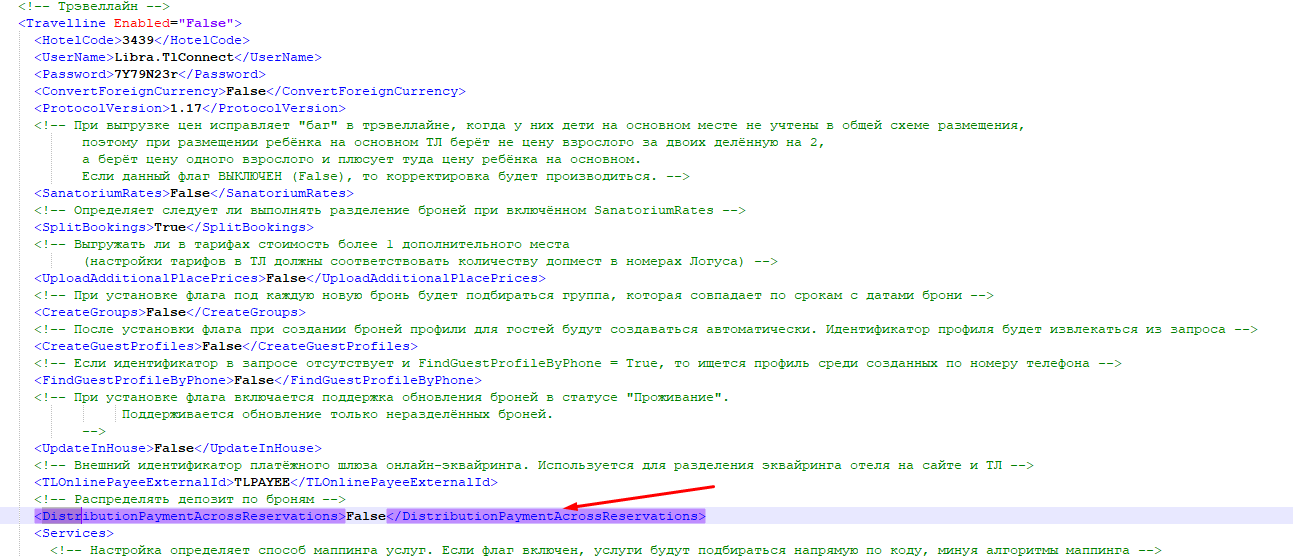Click comment При установке флага под каждую новую бронь
This screenshot has width=1293, height=556.
(x=514, y=295)
